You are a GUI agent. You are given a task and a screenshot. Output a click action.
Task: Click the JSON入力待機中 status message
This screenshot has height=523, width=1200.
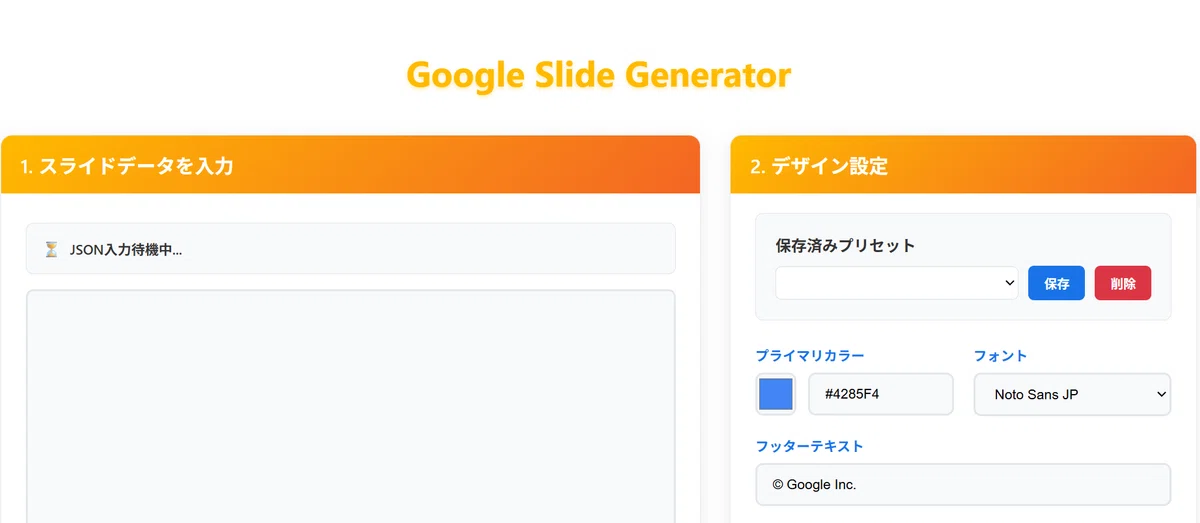click(x=126, y=249)
